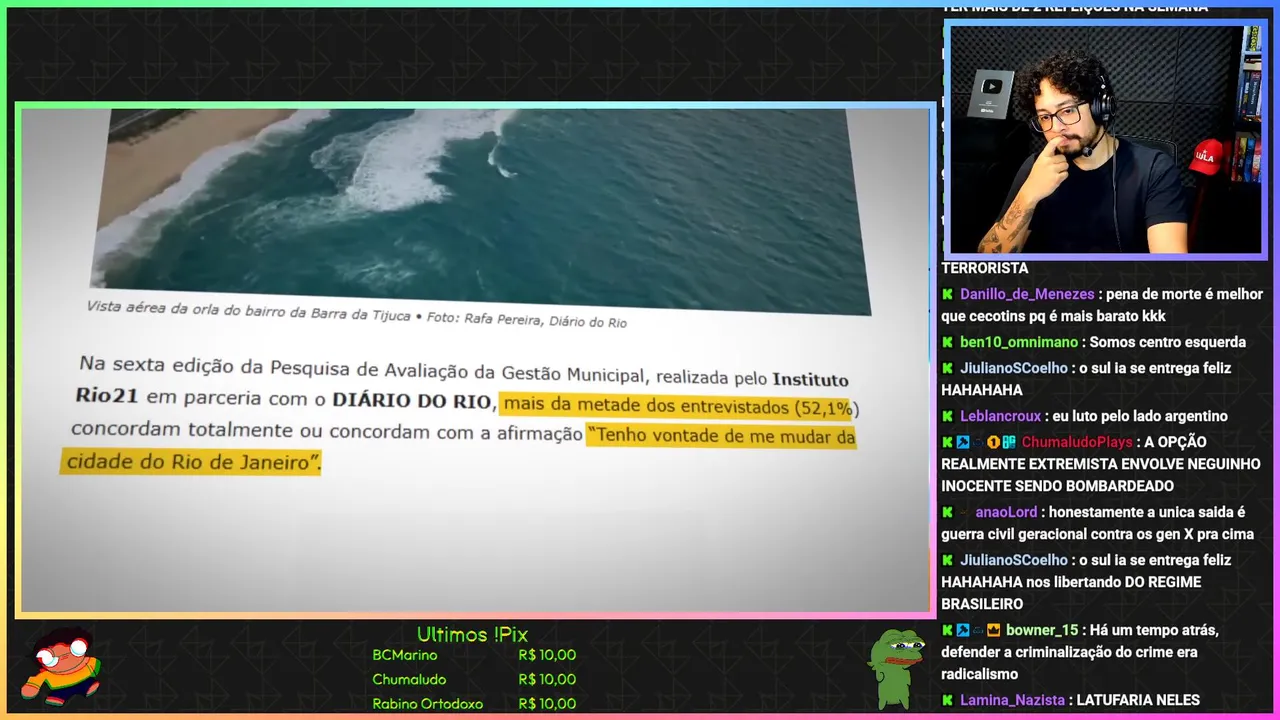Click bold 'DIÁRIO DO RIO' in article

[413, 400]
